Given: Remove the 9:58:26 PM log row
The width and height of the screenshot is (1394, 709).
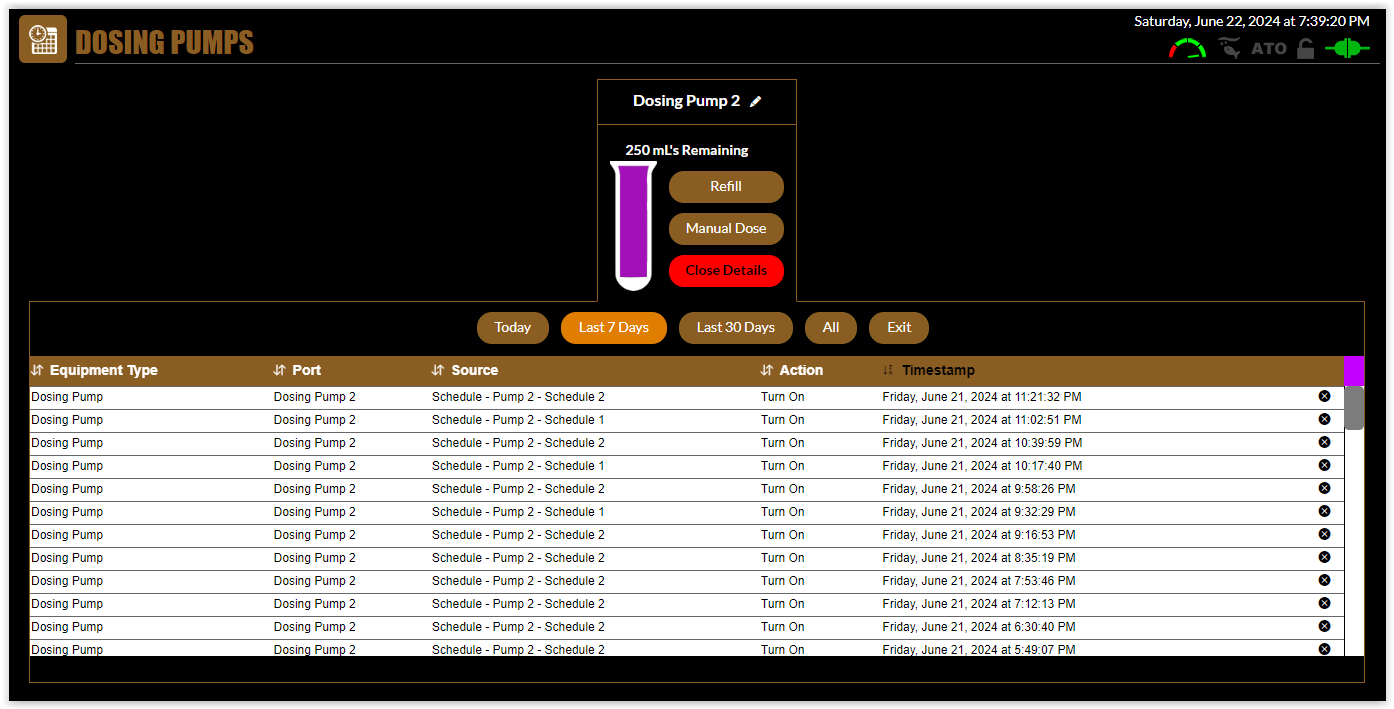Looking at the screenshot, I should (1324, 488).
